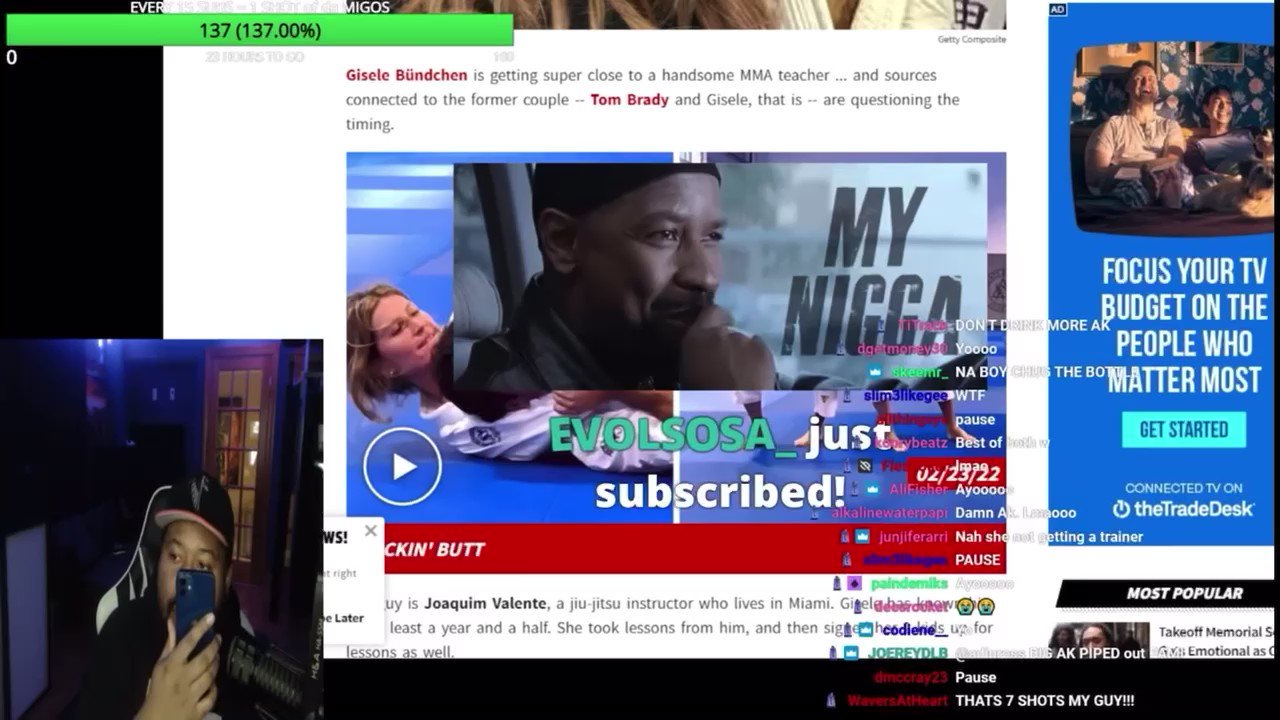Viewport: 1280px width, 720px height.
Task: Click the green 137% goal progress bar
Action: coord(259,31)
